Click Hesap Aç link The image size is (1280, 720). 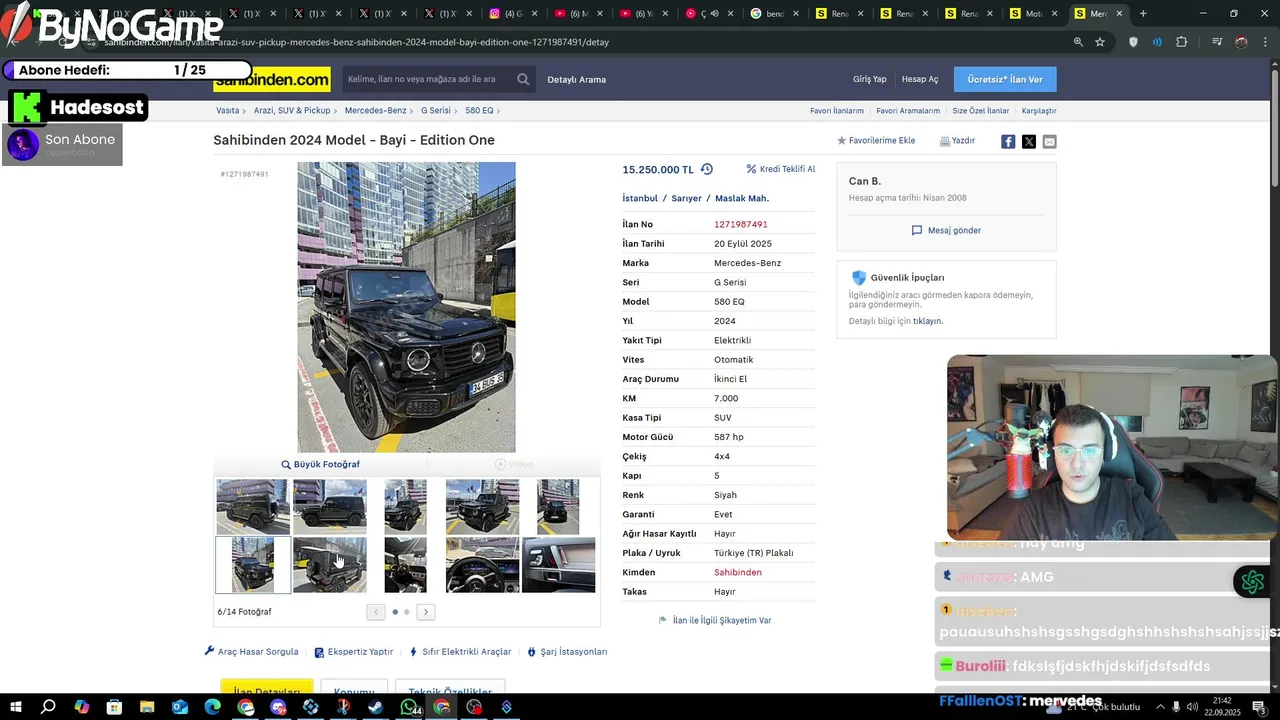click(x=920, y=79)
